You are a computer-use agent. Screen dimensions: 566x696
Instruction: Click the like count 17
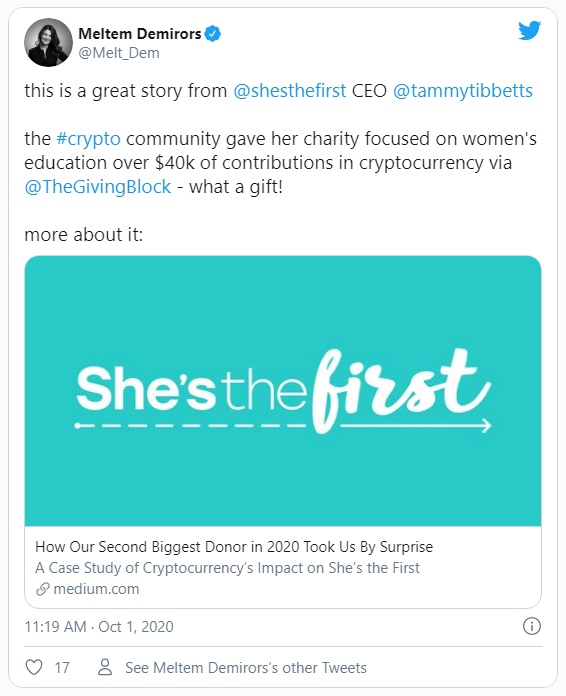62,668
